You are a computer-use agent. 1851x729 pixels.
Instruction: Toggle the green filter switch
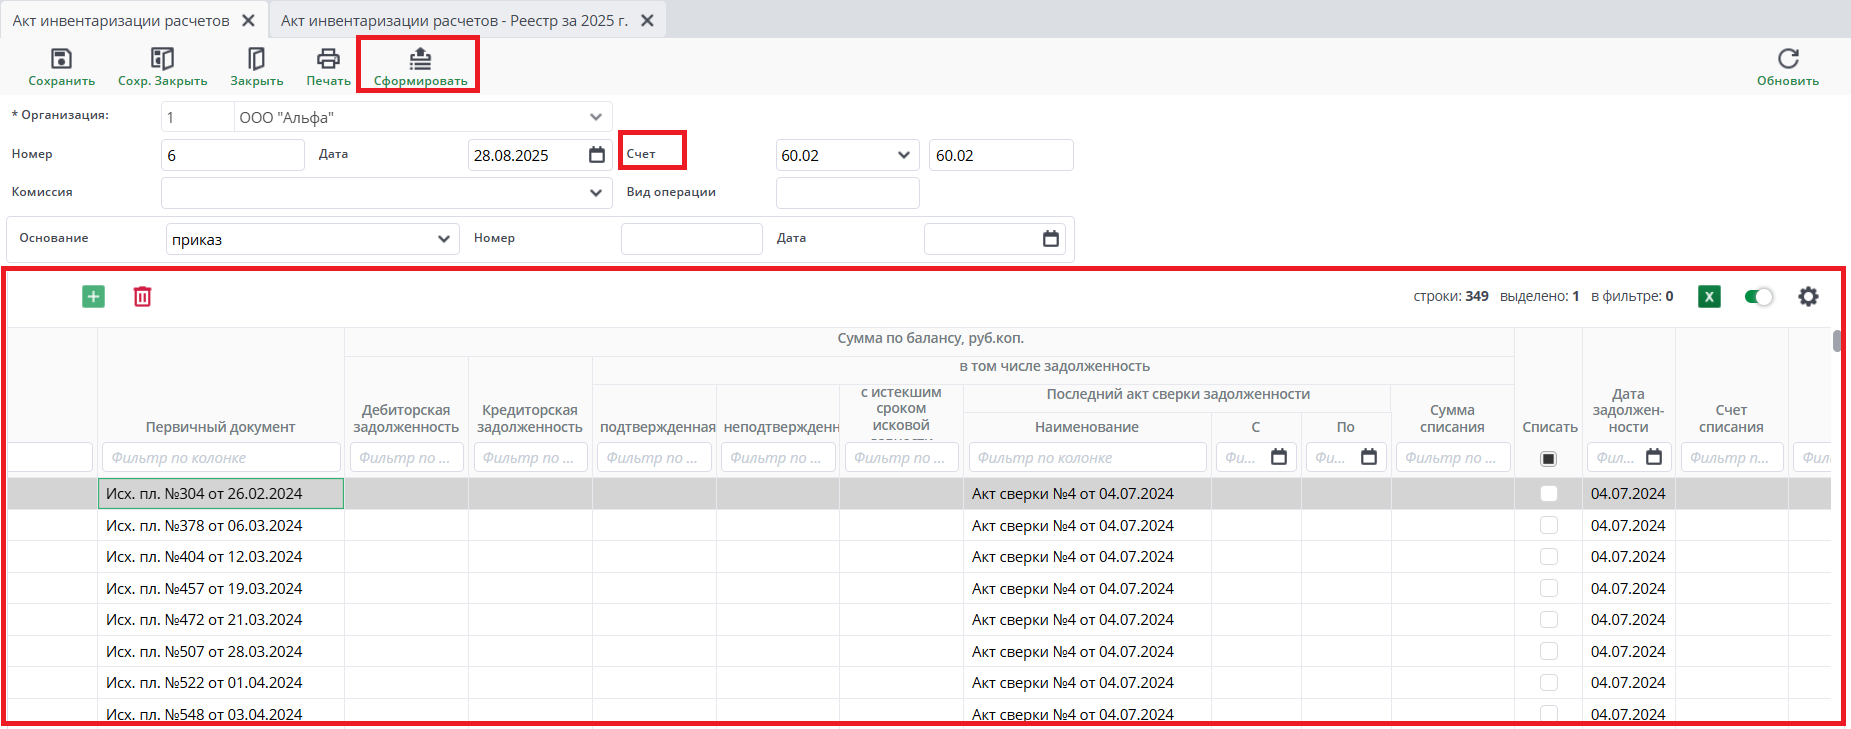[1758, 296]
